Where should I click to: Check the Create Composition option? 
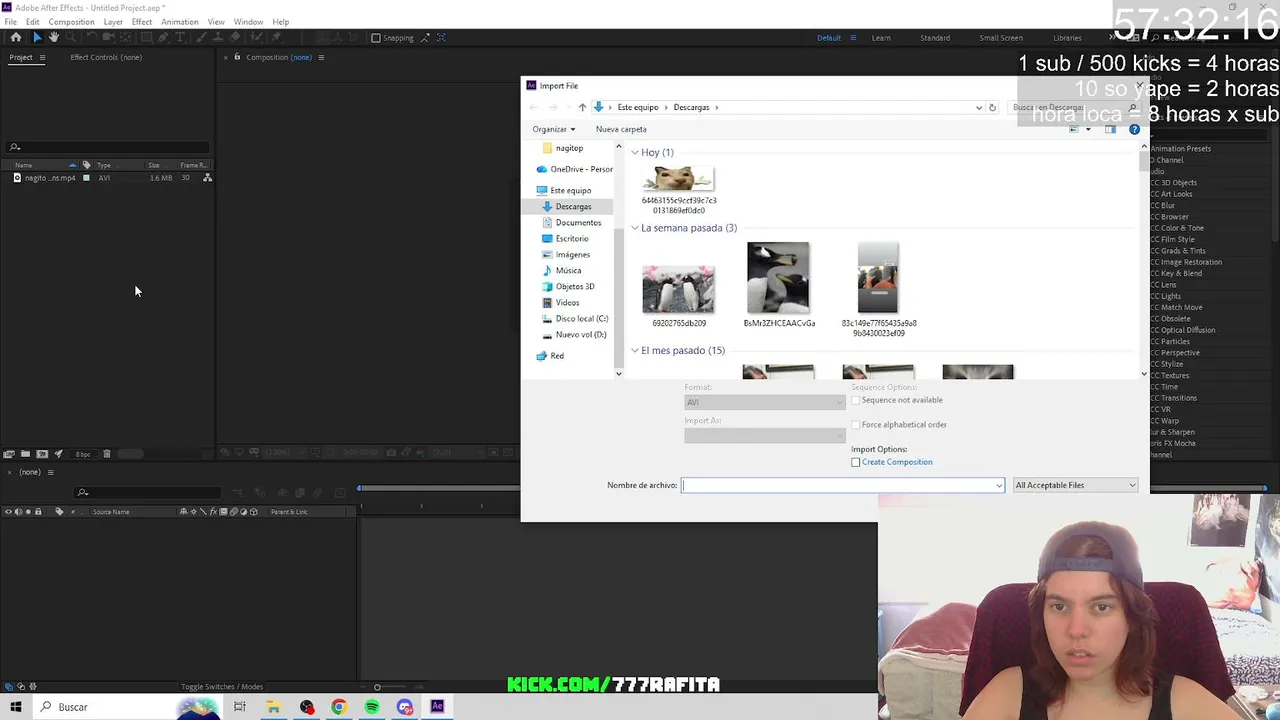point(855,462)
